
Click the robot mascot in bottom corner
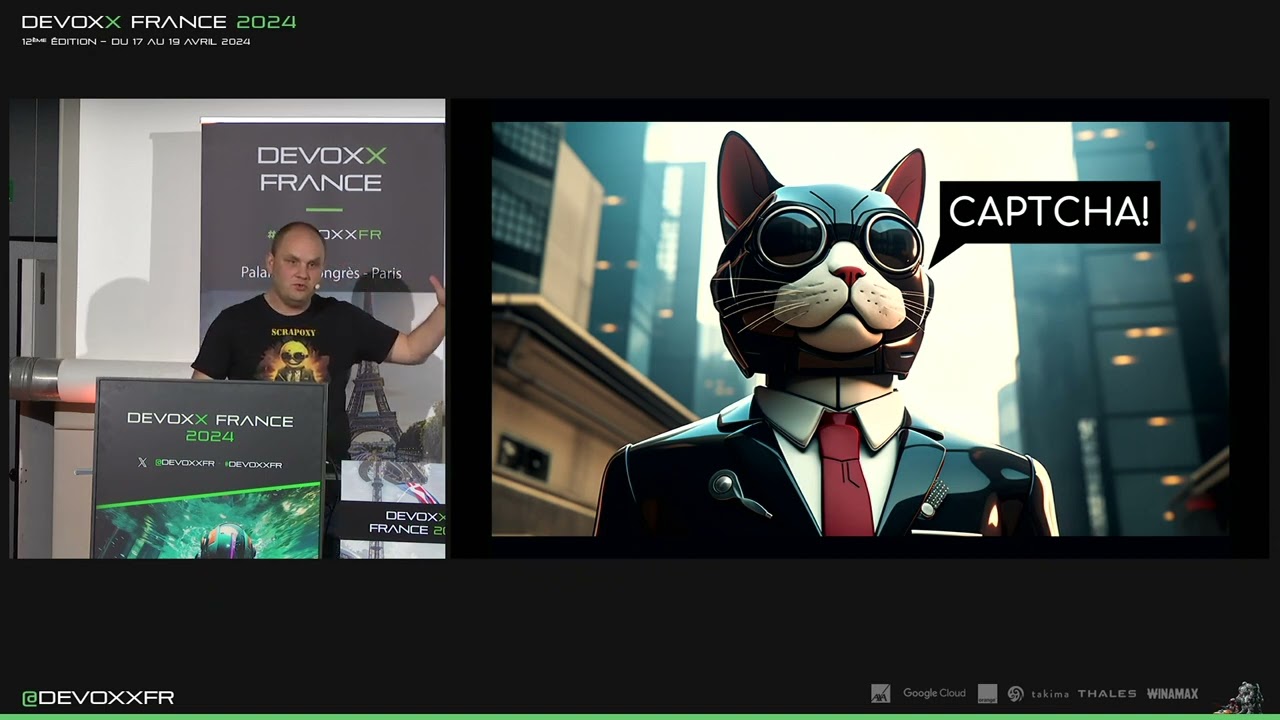(1241, 697)
